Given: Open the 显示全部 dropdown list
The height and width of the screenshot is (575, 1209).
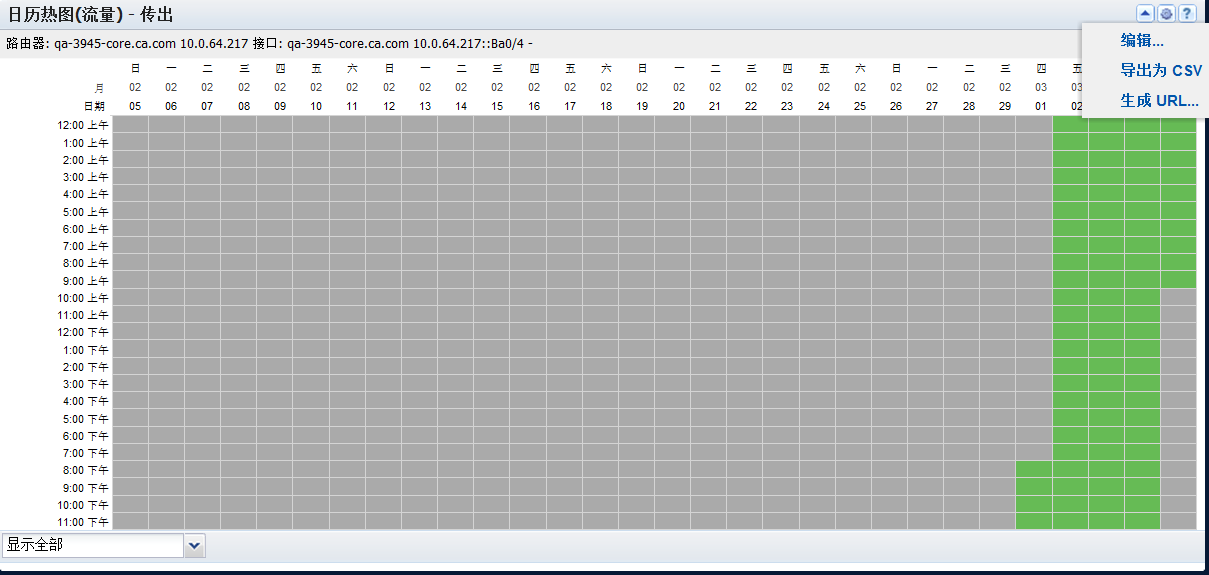Looking at the screenshot, I should [x=103, y=545].
